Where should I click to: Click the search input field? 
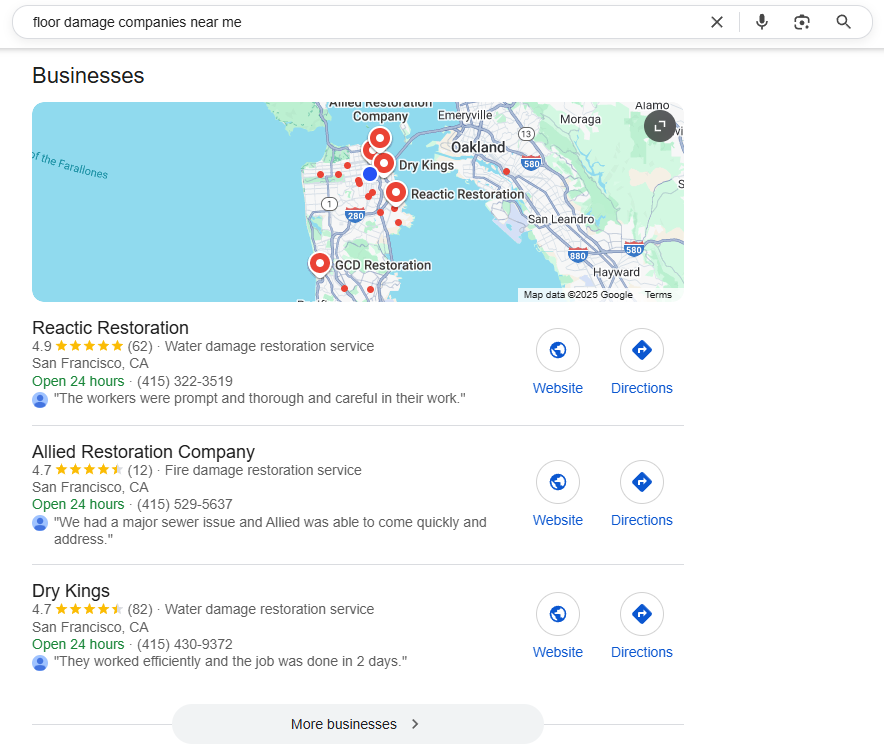(360, 22)
